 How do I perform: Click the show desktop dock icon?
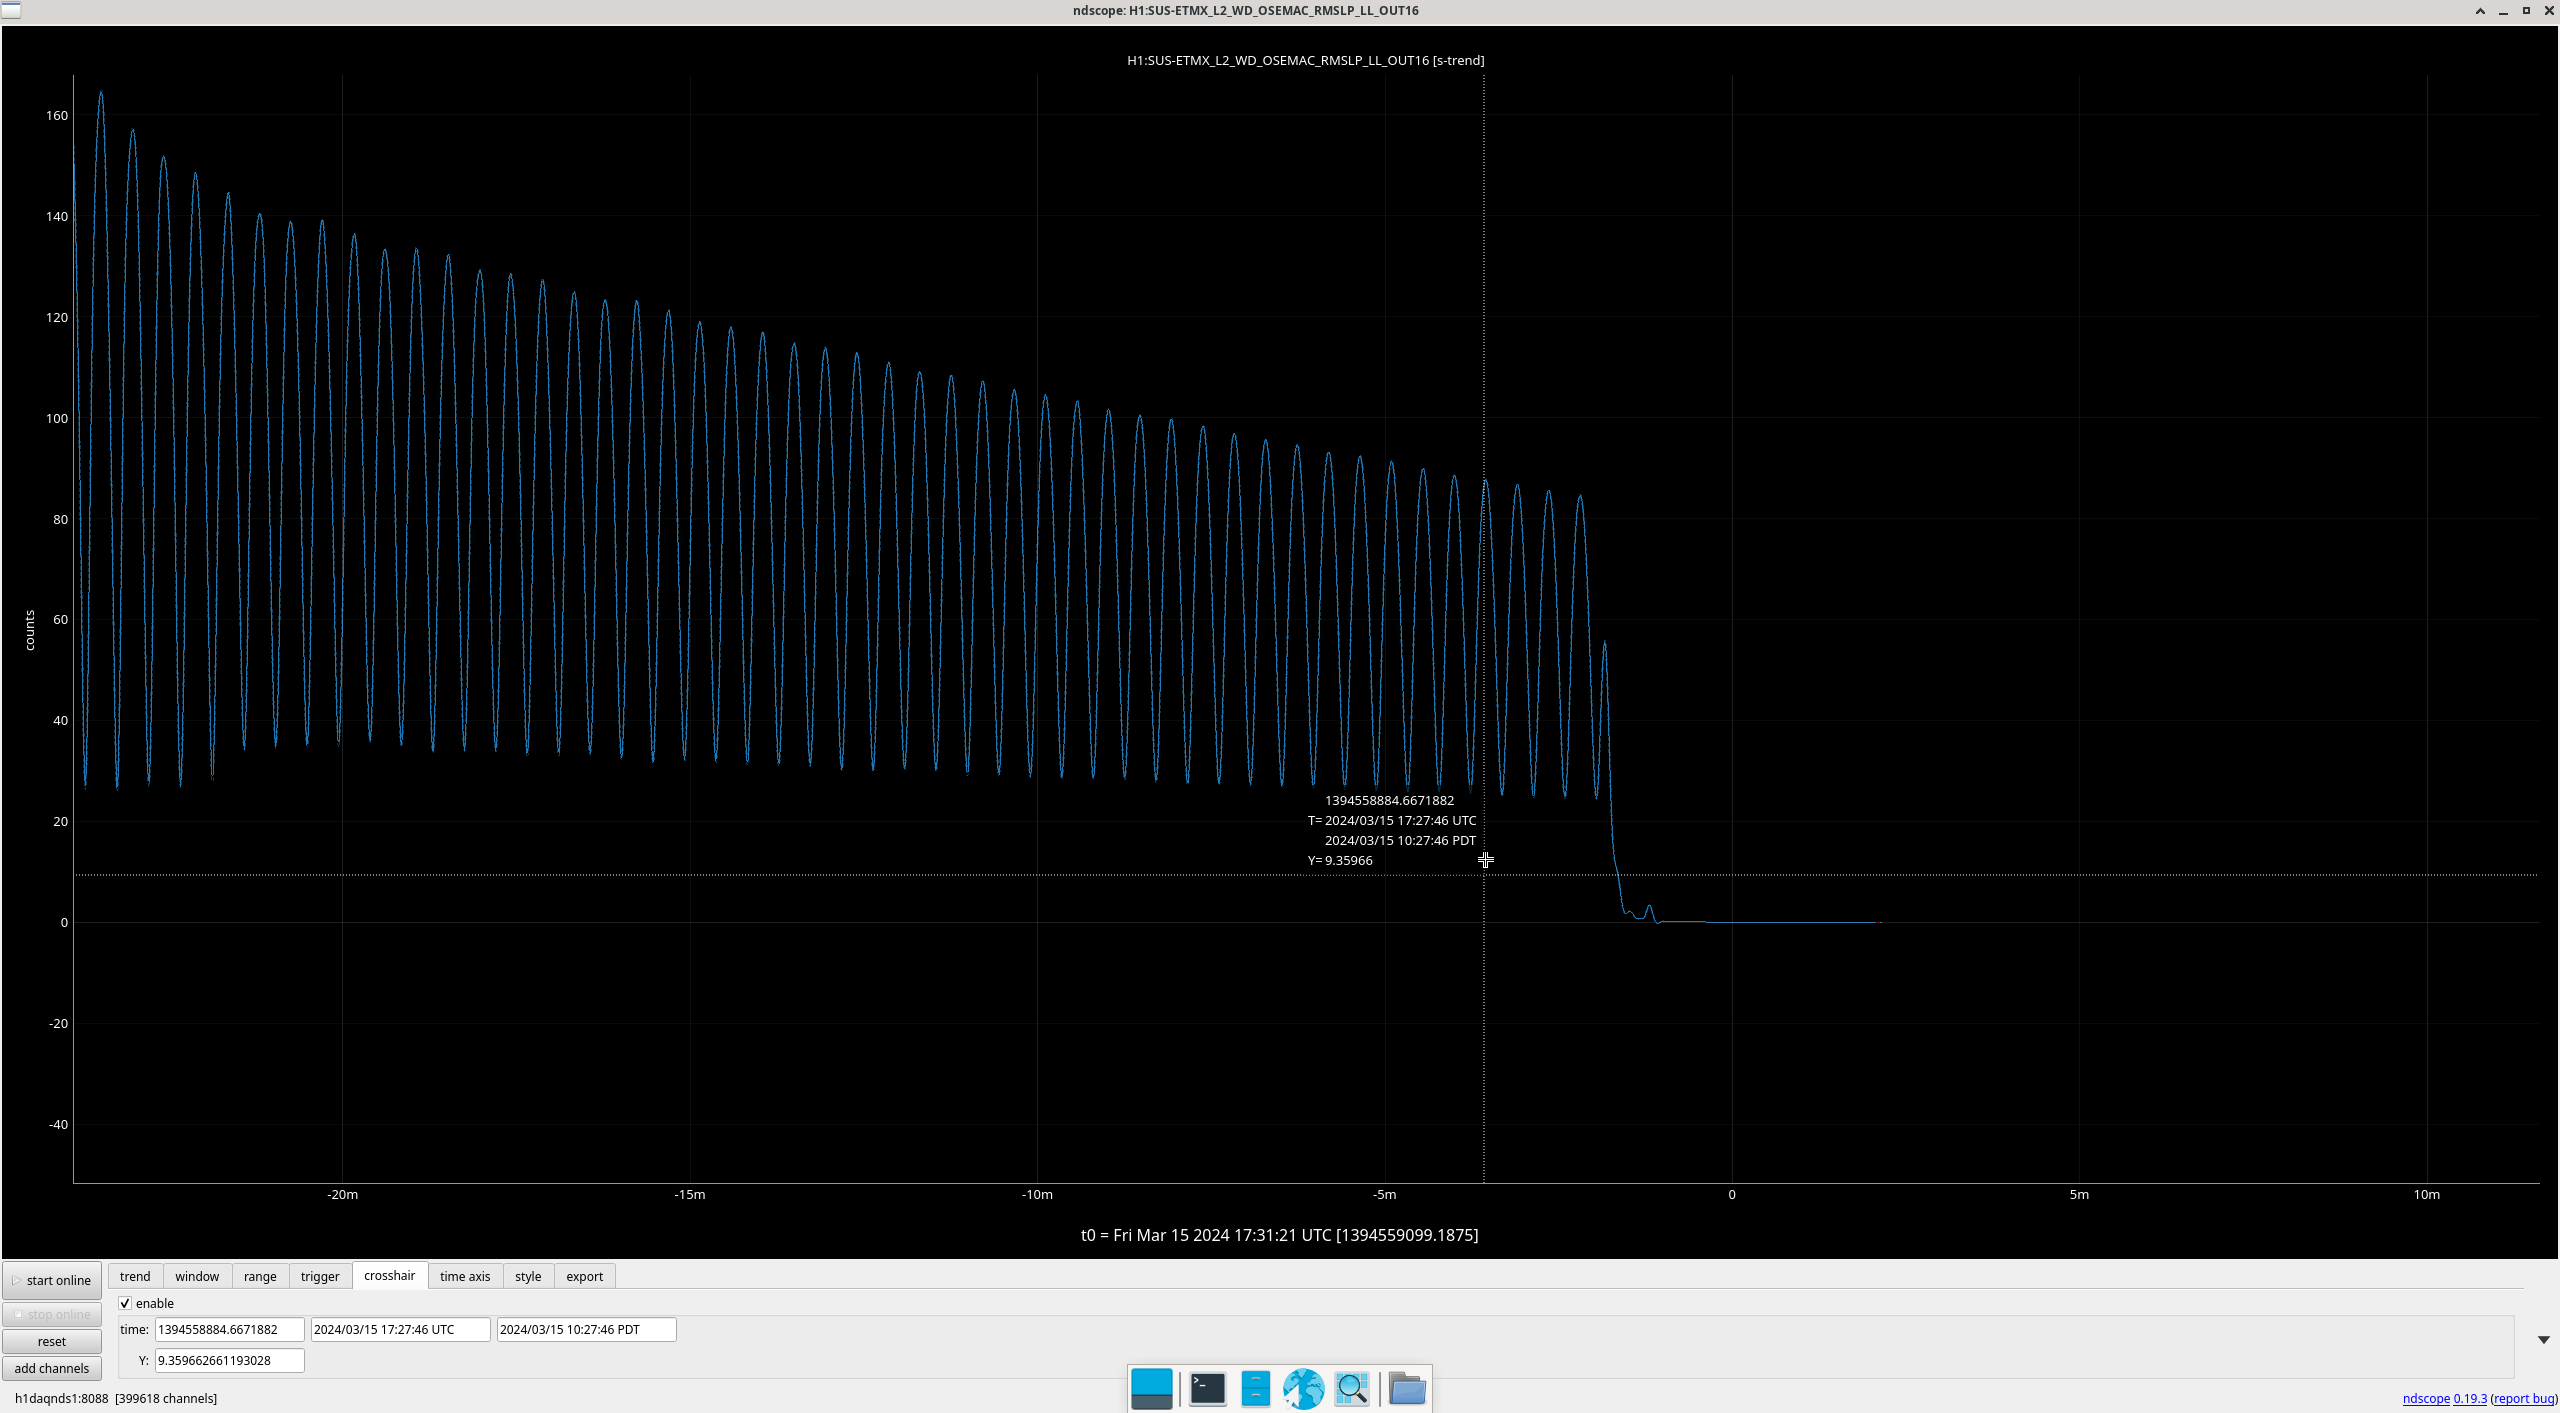[1151, 1388]
